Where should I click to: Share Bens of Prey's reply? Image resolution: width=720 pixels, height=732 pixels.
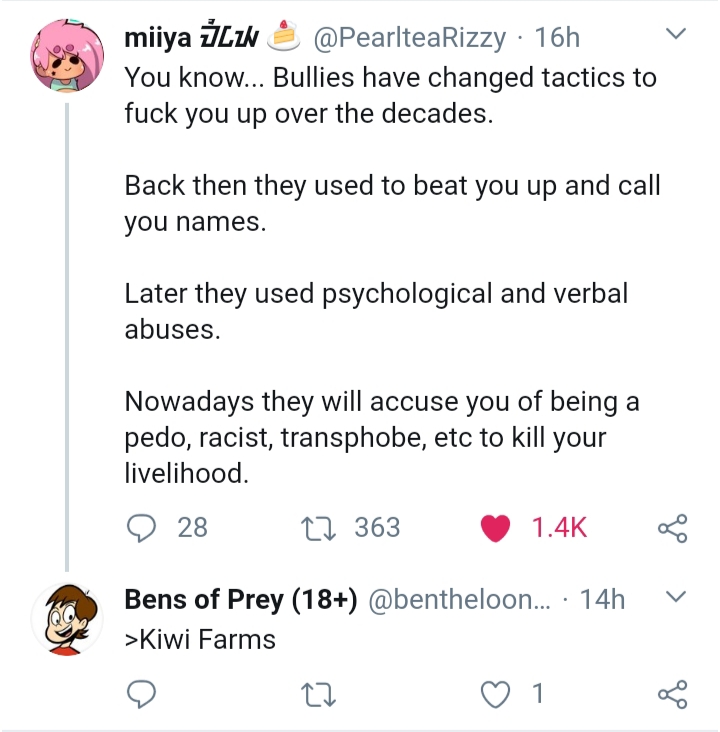click(x=672, y=694)
